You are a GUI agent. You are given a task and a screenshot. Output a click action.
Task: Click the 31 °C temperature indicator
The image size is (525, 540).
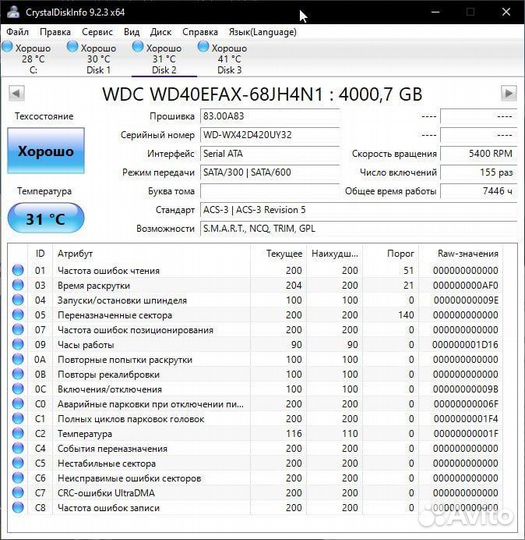(46, 218)
